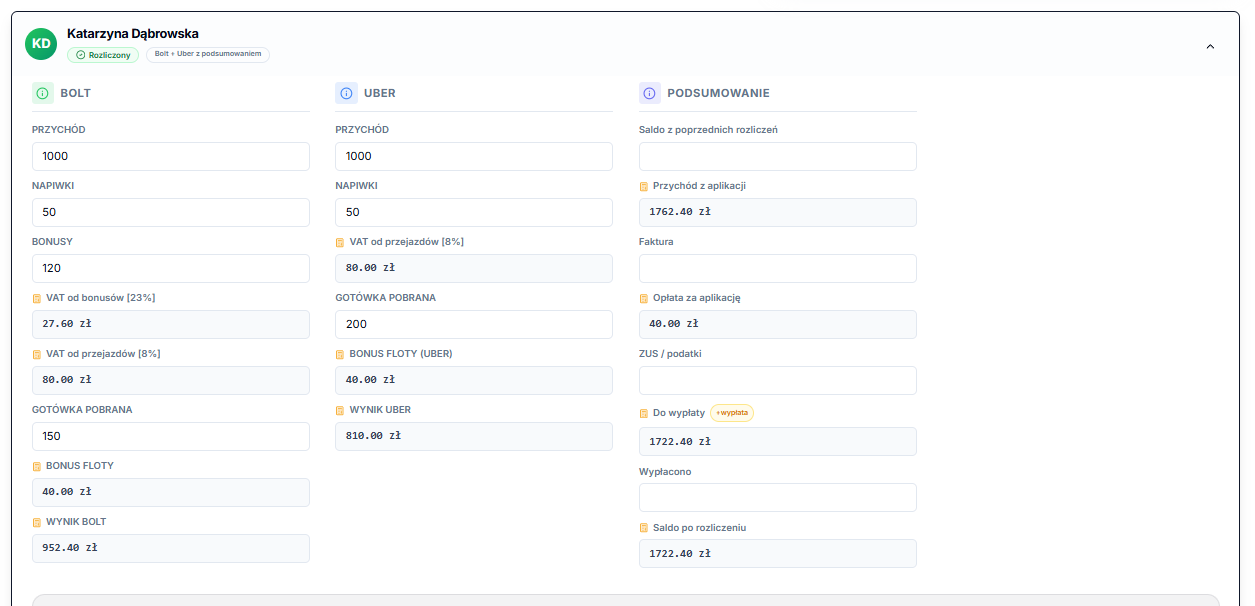Click the name Katarzyna Dąbrowska
Viewport: 1255px width, 606px height.
[x=133, y=33]
